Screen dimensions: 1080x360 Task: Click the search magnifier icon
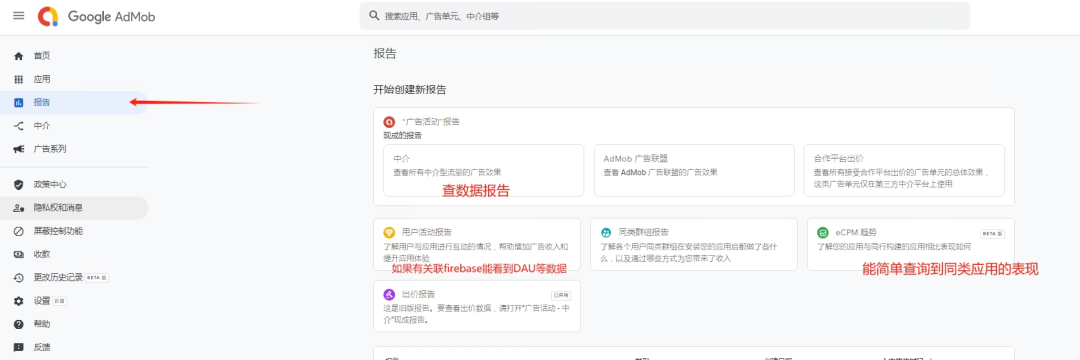pos(374,15)
